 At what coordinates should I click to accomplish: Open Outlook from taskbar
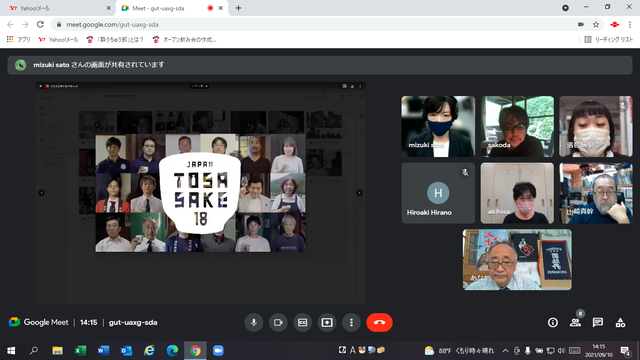click(126, 351)
